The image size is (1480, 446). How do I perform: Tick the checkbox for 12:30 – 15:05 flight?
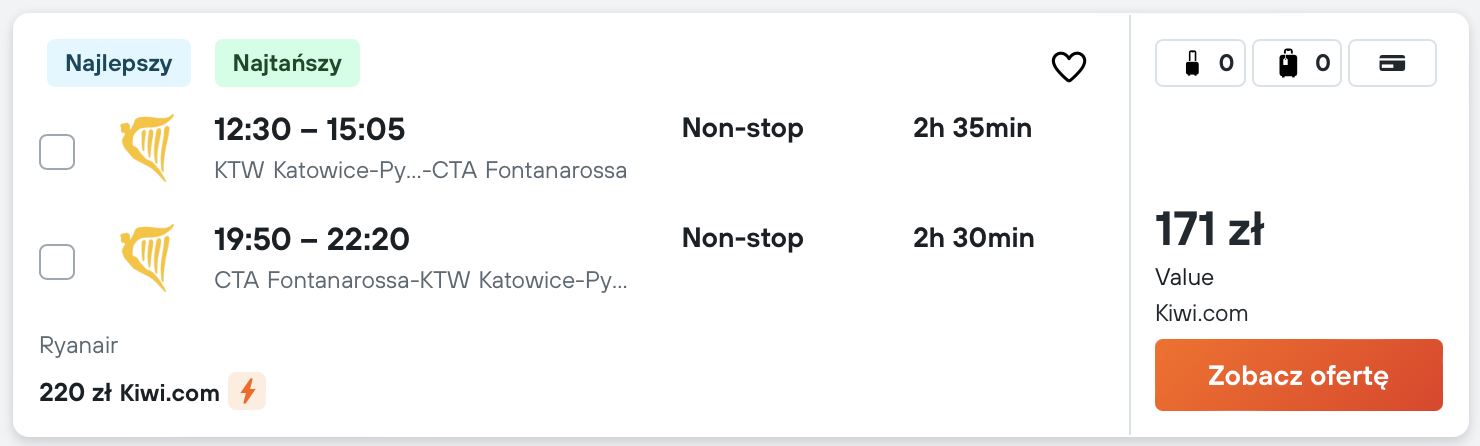[x=57, y=152]
